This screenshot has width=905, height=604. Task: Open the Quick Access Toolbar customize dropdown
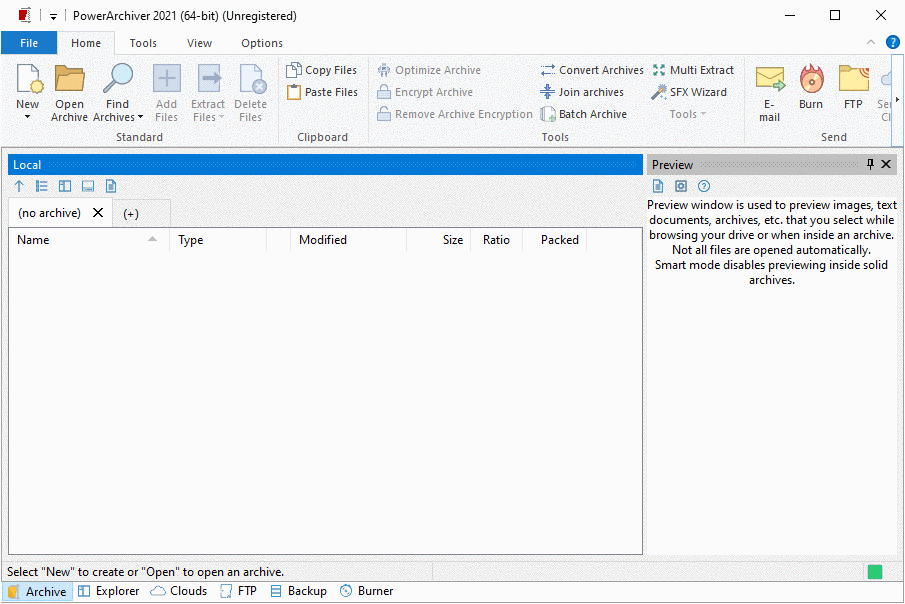tap(53, 16)
